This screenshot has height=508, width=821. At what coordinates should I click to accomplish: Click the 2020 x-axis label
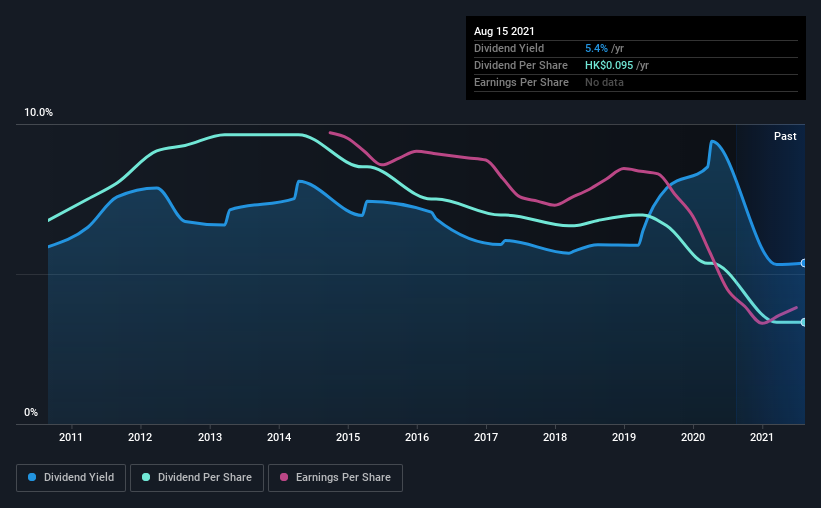[x=693, y=437]
